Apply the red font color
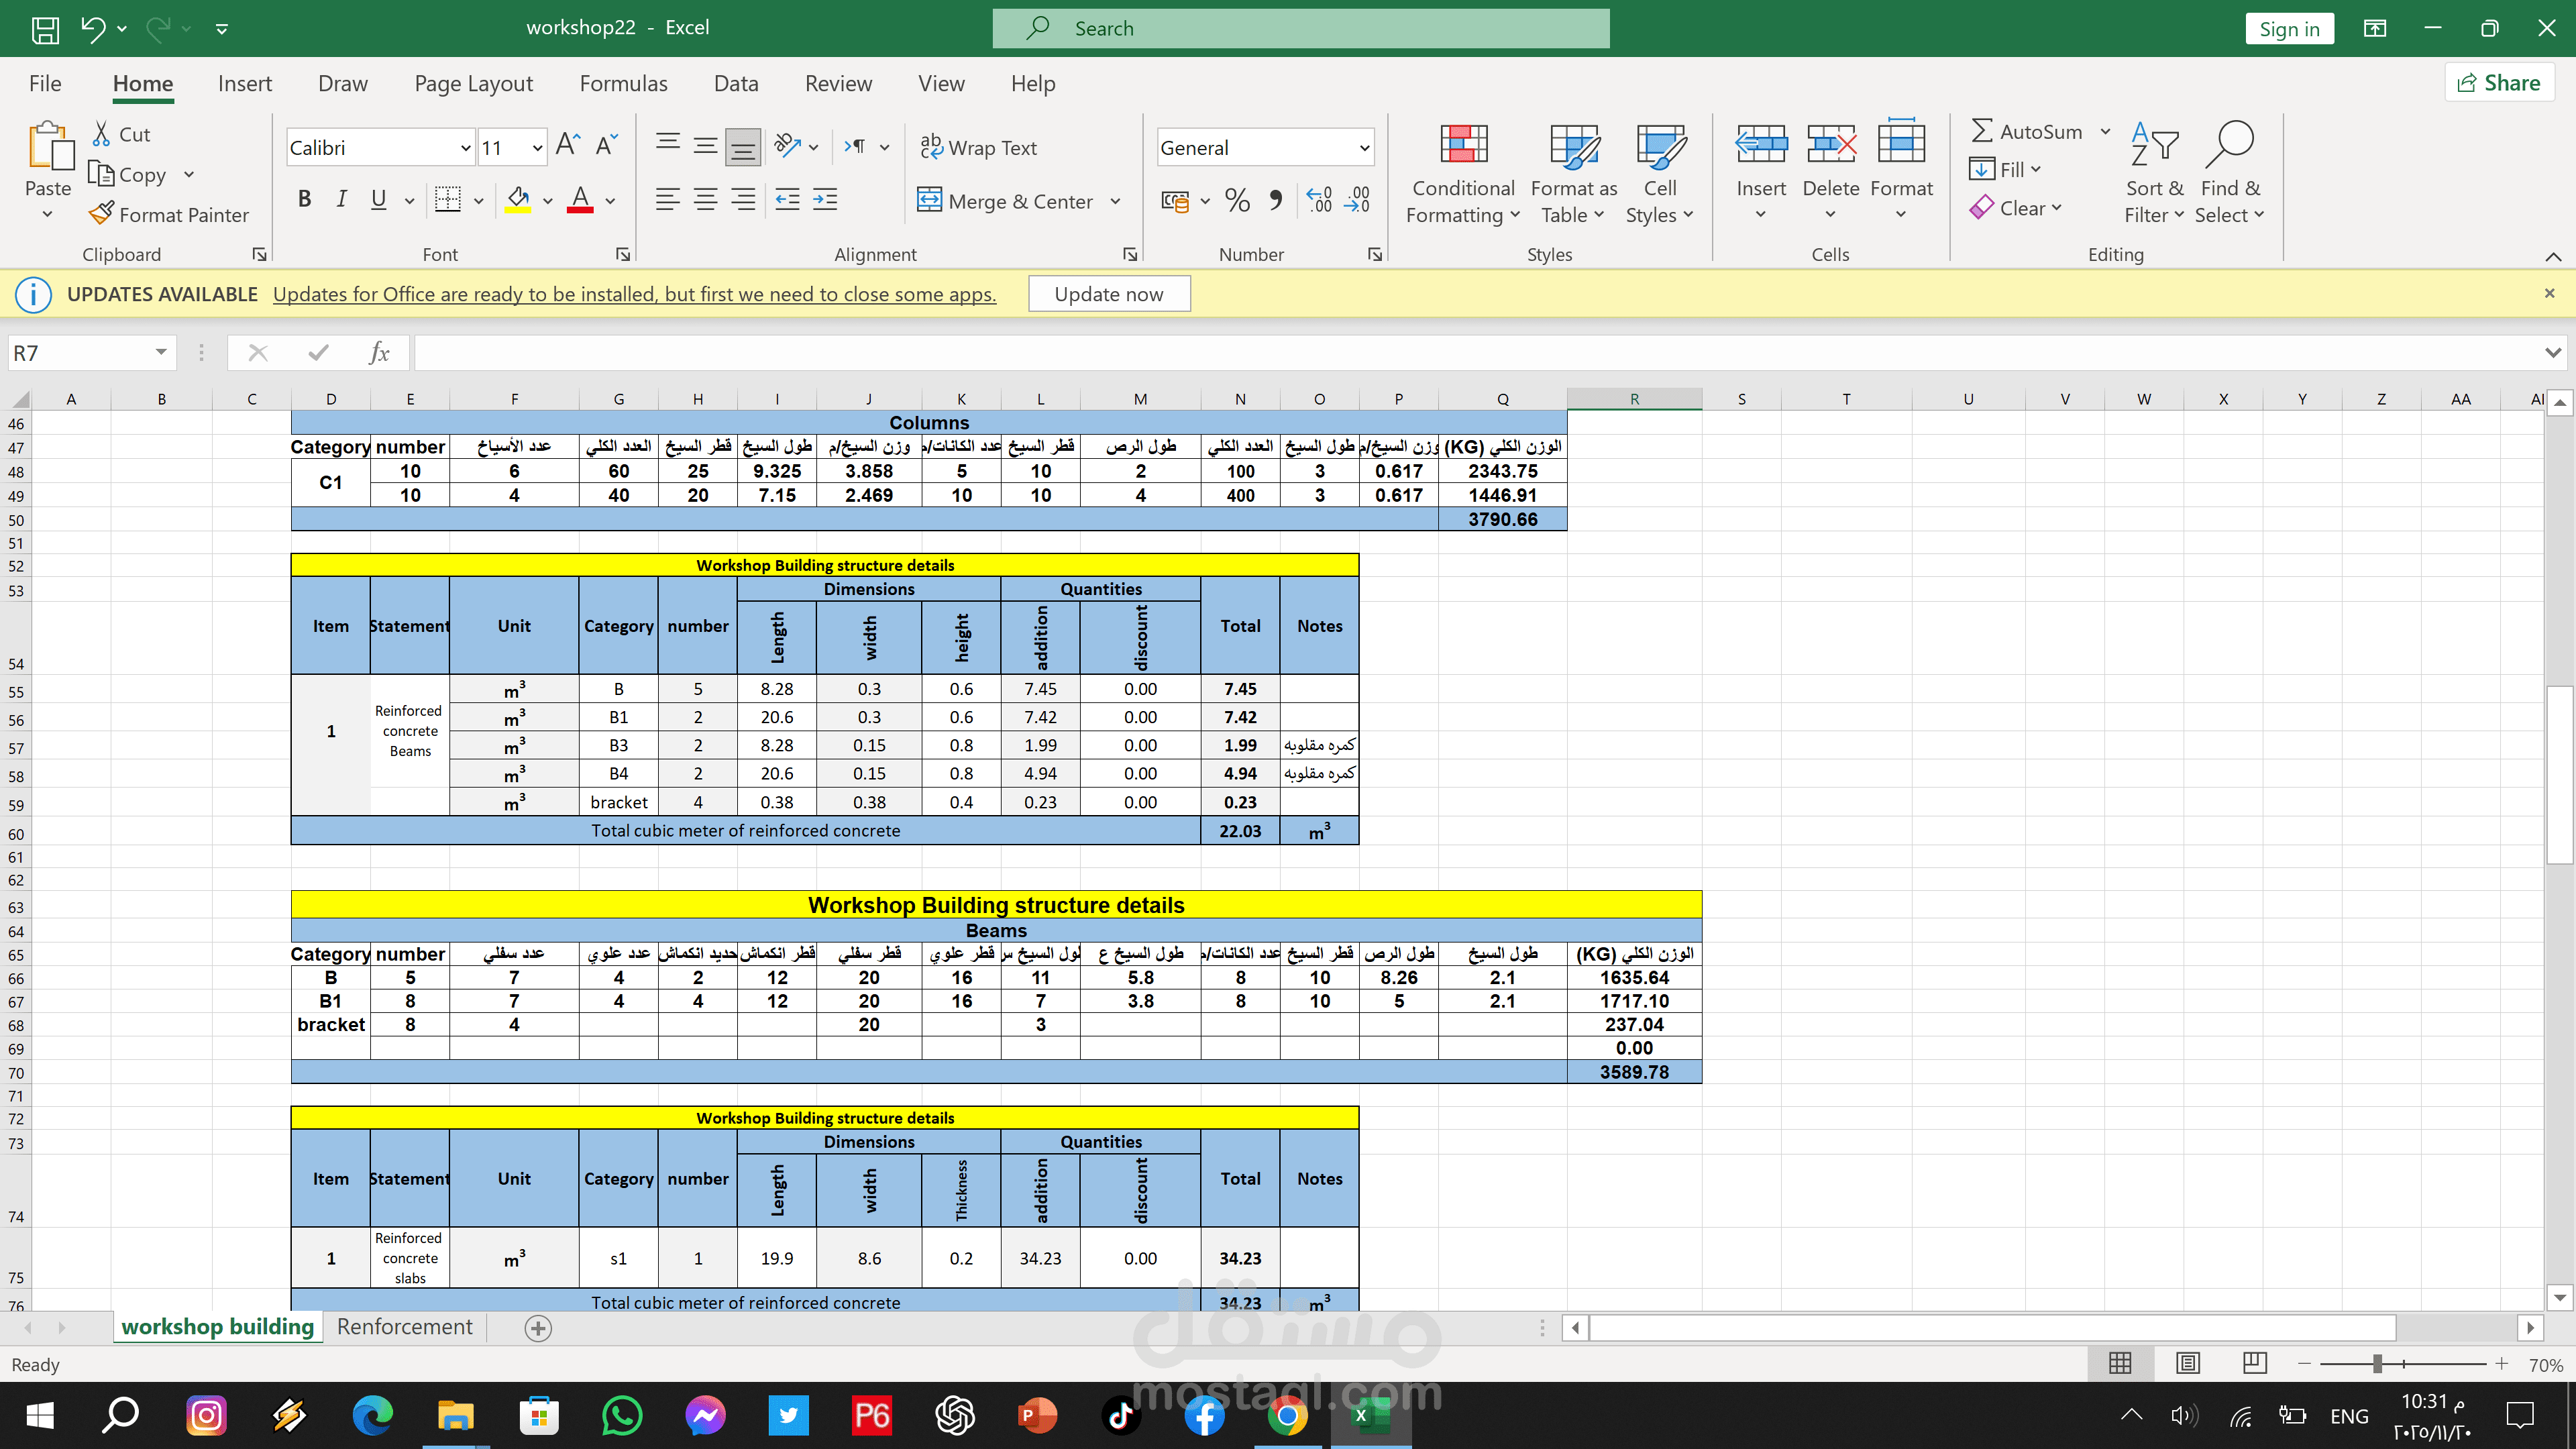 tap(580, 200)
